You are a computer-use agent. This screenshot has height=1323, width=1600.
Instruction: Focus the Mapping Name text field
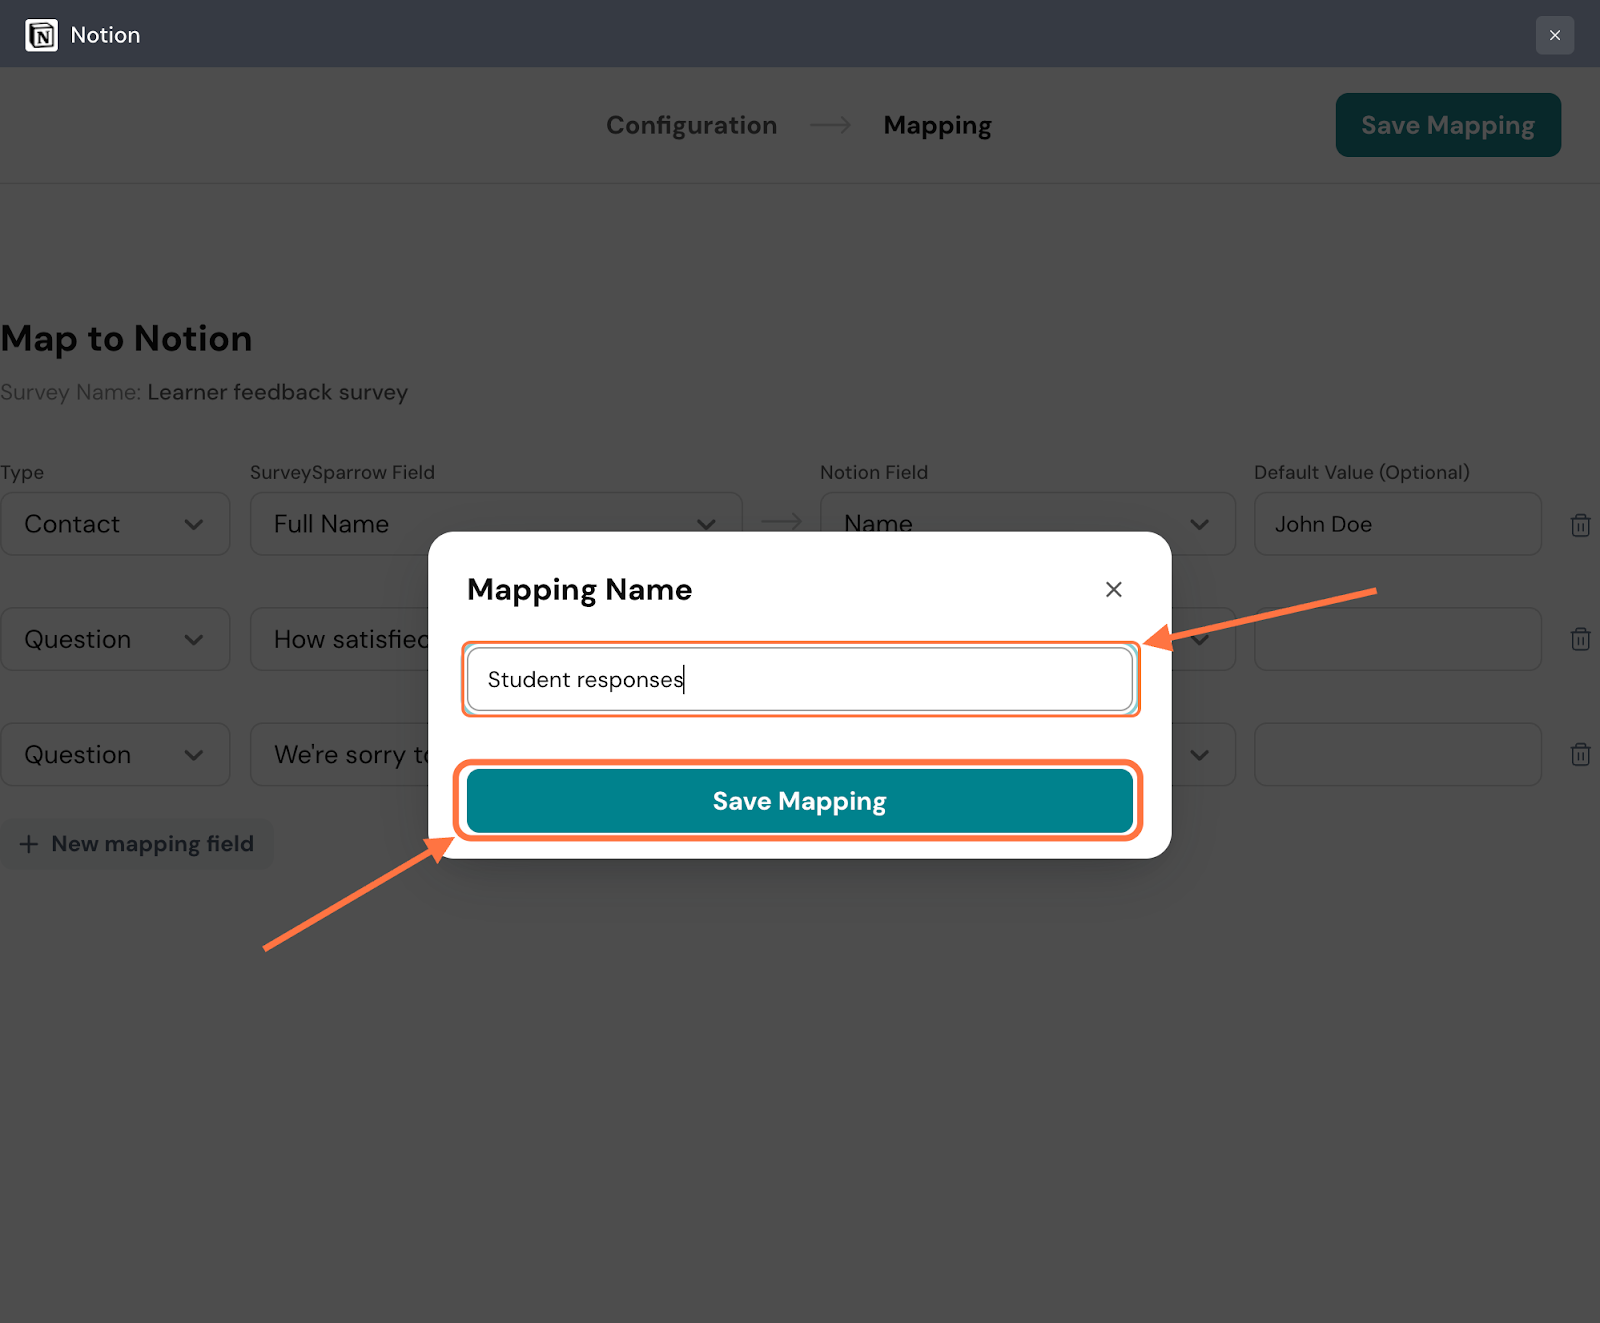coord(799,680)
